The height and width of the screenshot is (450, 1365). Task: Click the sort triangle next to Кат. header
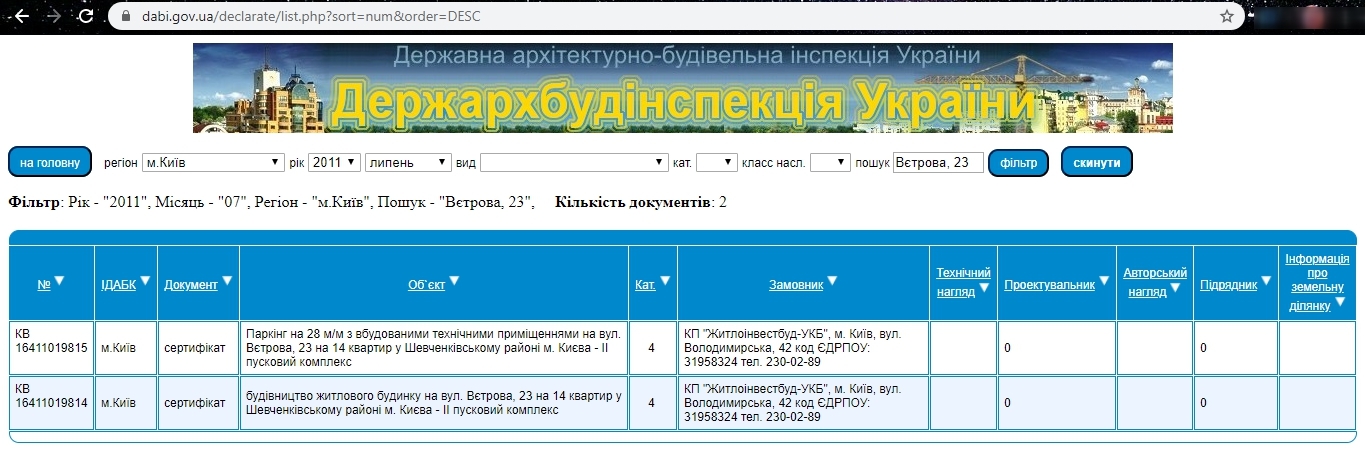(x=665, y=281)
